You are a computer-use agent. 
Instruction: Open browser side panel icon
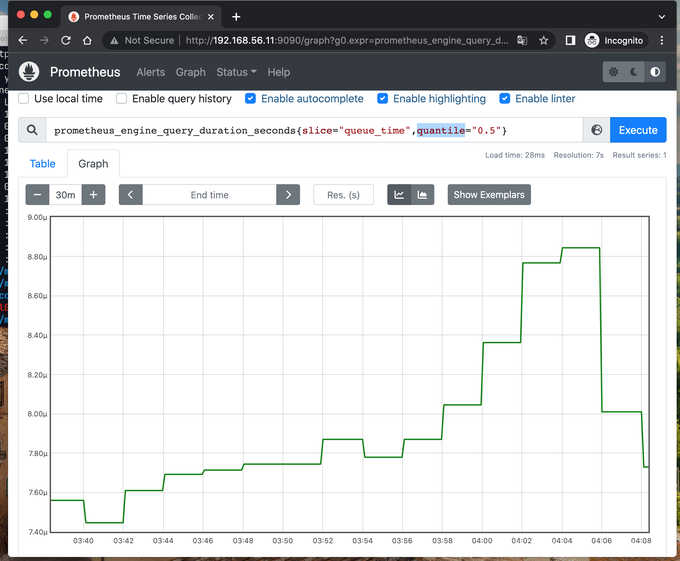tap(570, 41)
